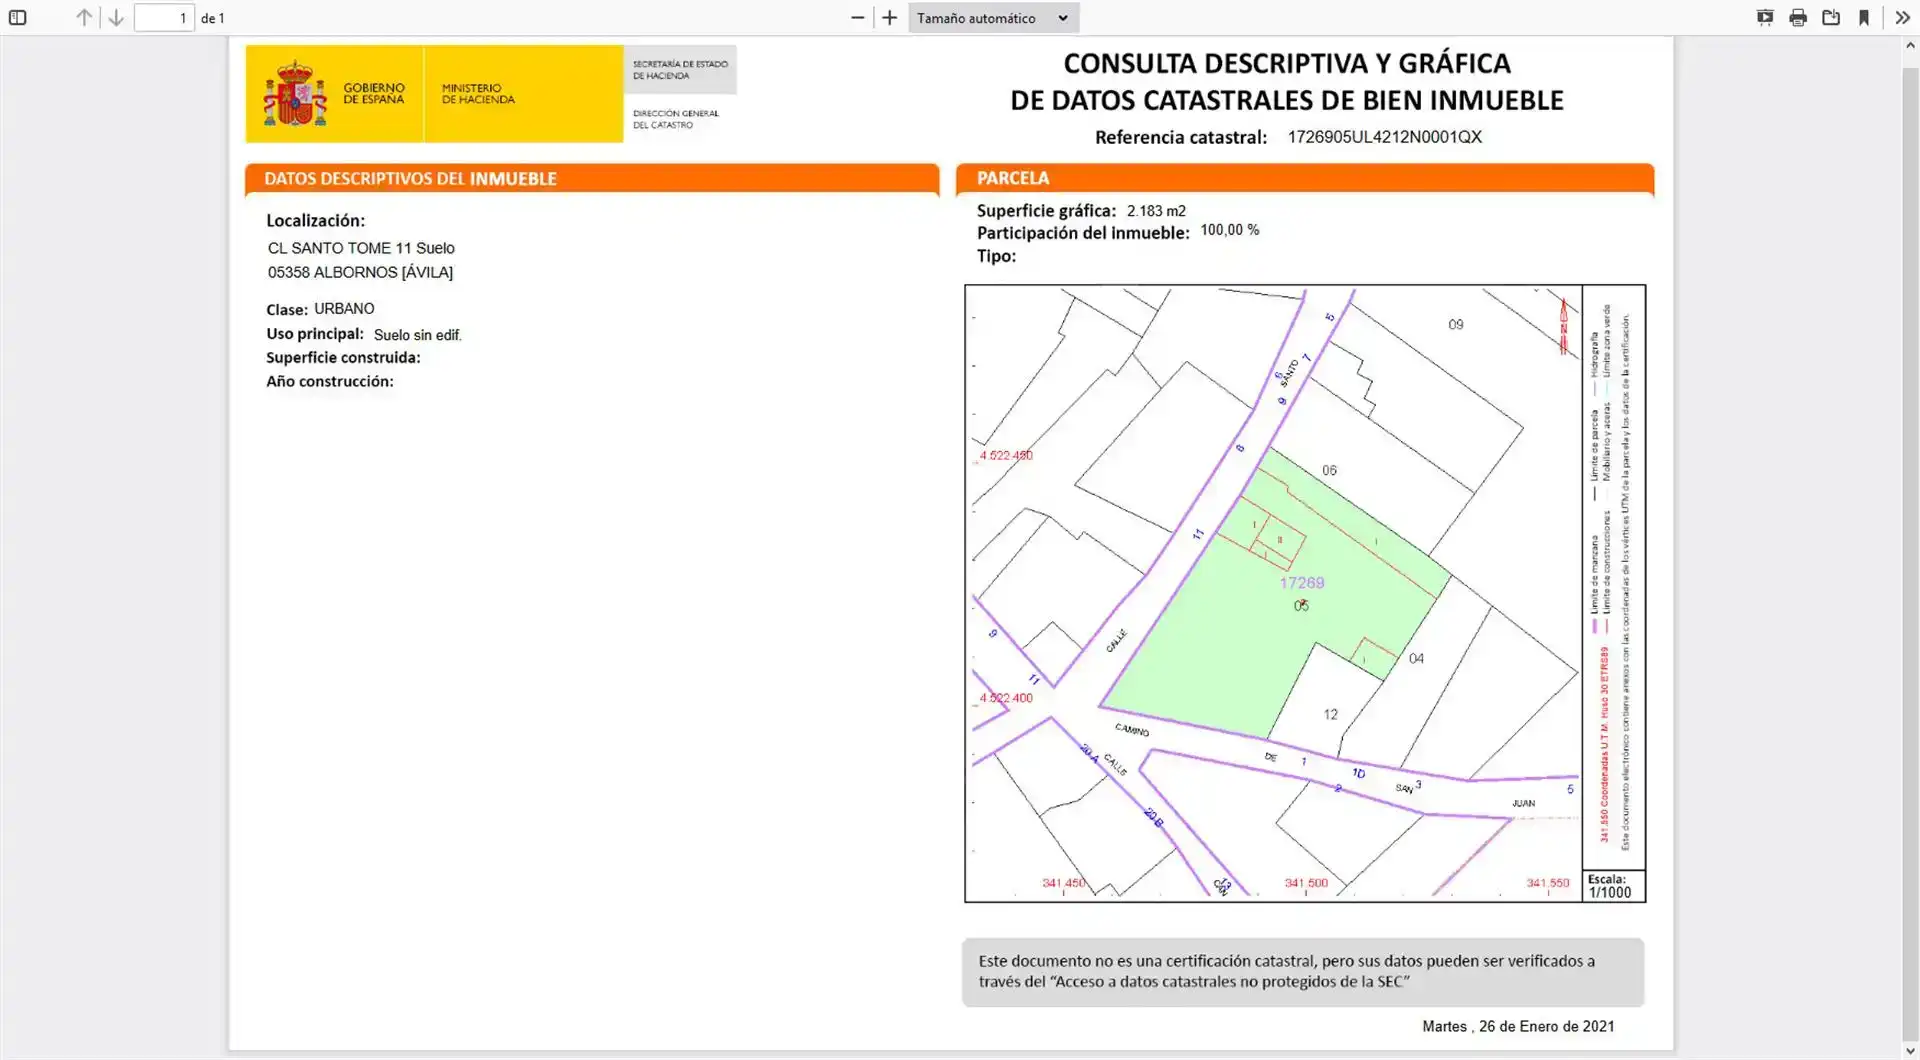The width and height of the screenshot is (1920, 1060).
Task: Click the postal line 05358 ALBORNOS [ÁVILA]
Action: pos(360,272)
